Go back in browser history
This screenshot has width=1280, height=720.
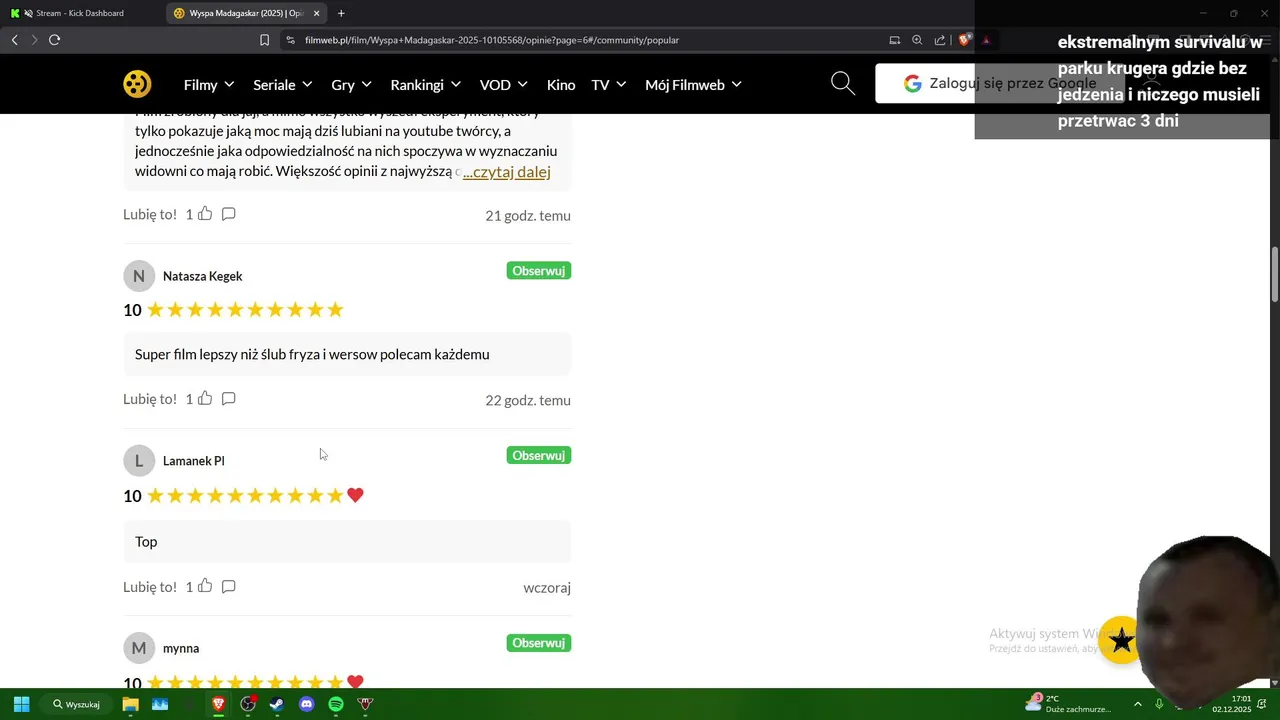[14, 40]
